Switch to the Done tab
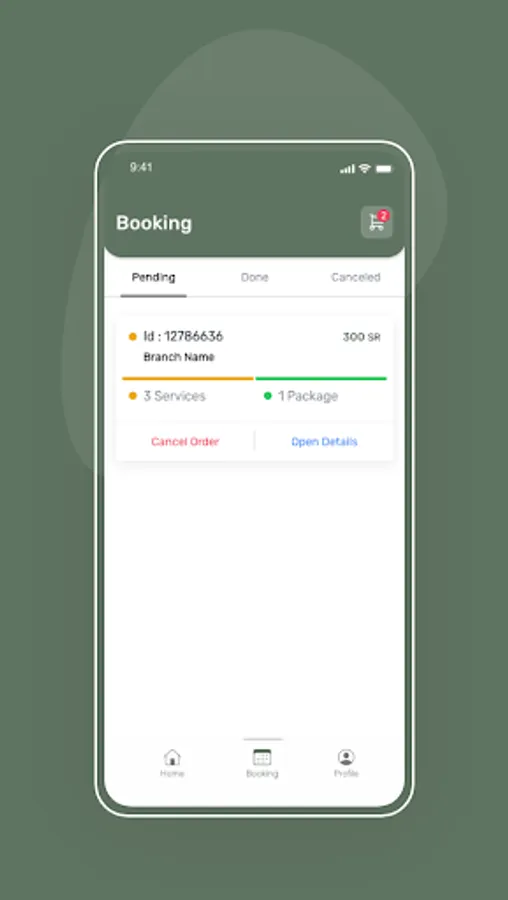The height and width of the screenshot is (900, 508). coord(255,278)
